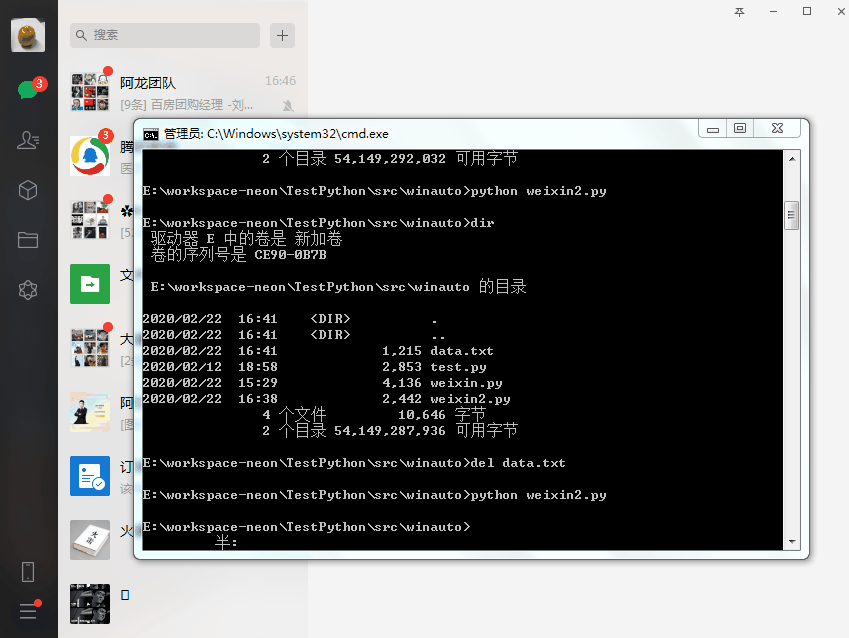Open the Moments shutter icon
849x638 pixels.
click(x=28, y=290)
